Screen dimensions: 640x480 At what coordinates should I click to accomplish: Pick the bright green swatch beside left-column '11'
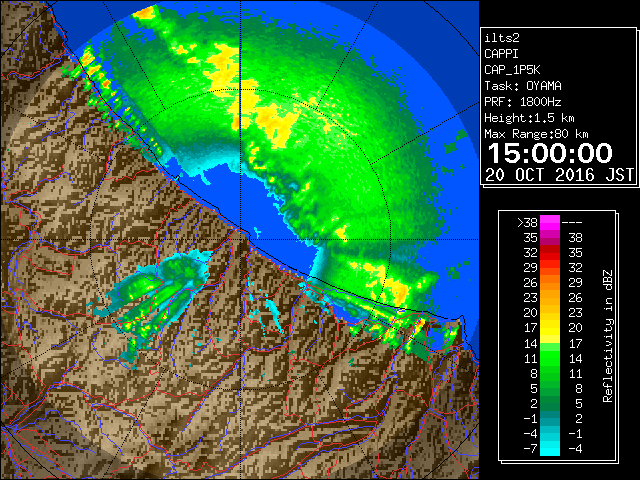(550, 358)
